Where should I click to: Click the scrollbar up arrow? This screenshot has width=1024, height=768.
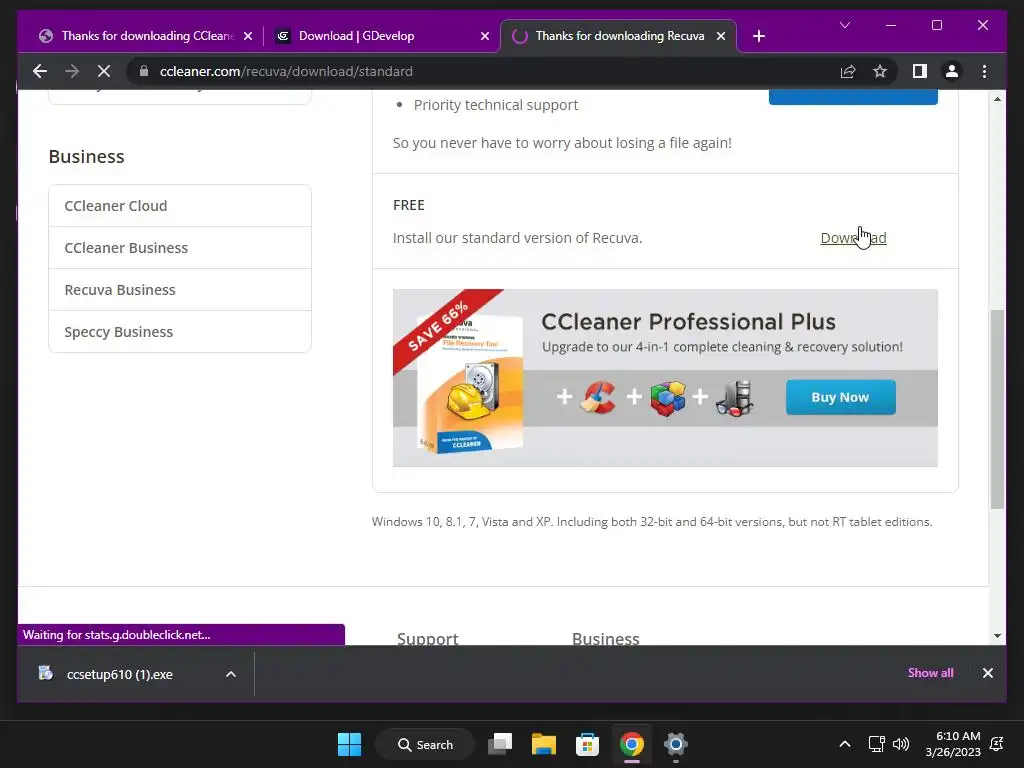(997, 99)
